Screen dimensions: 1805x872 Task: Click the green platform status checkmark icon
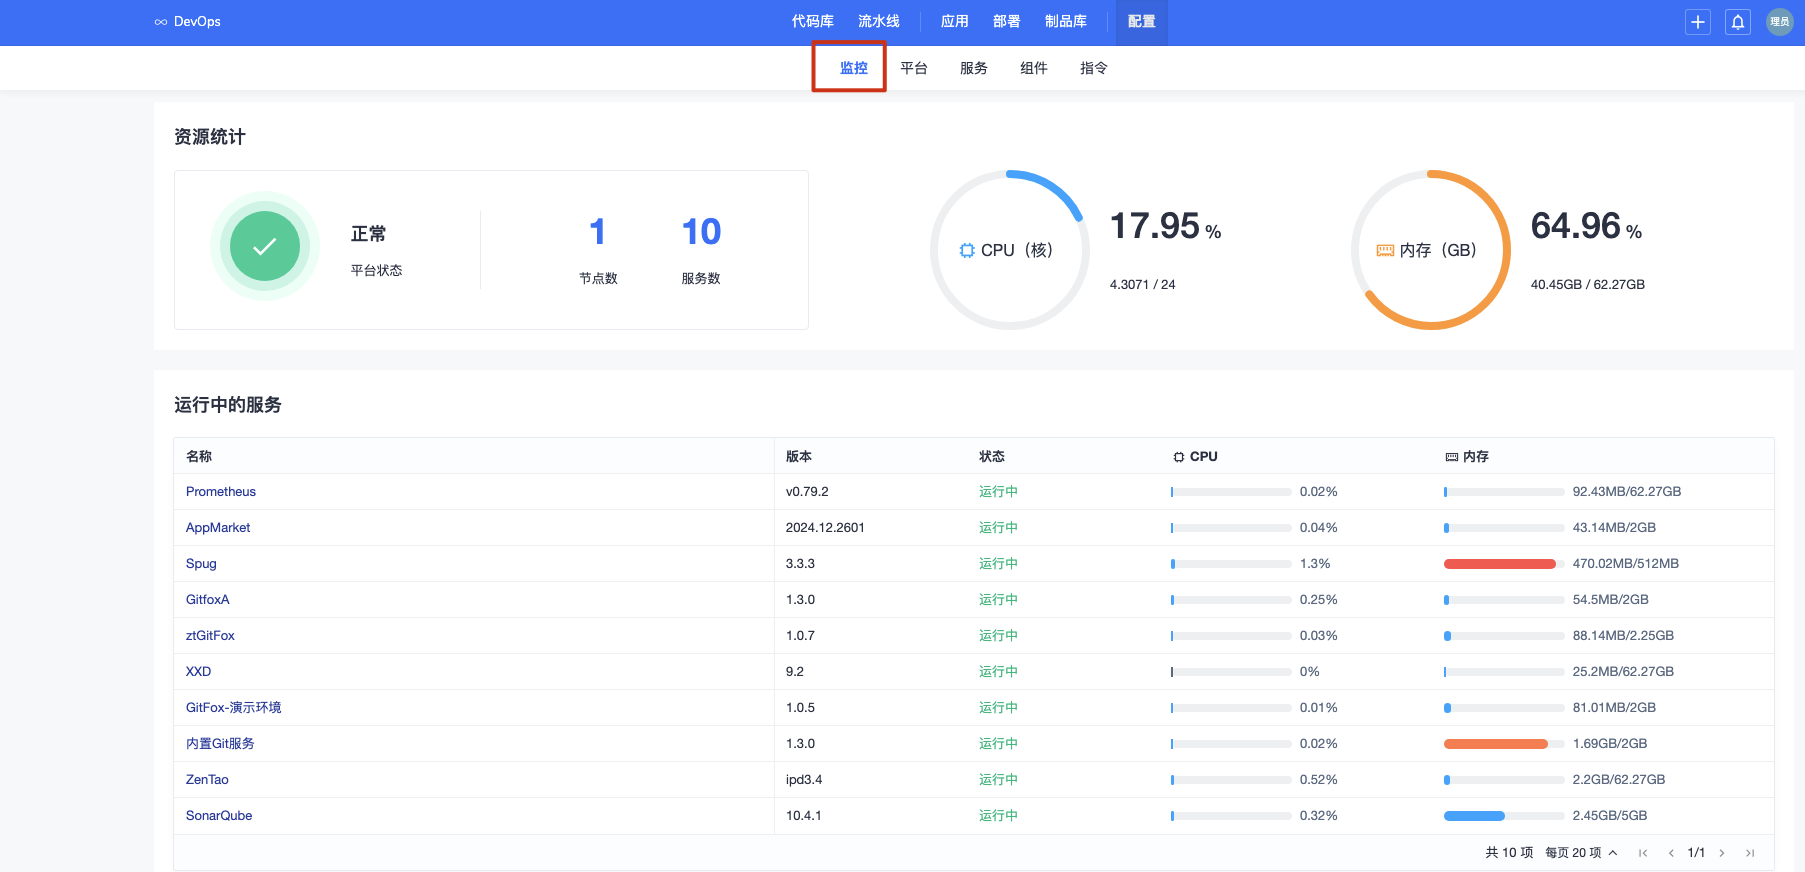[x=265, y=246]
